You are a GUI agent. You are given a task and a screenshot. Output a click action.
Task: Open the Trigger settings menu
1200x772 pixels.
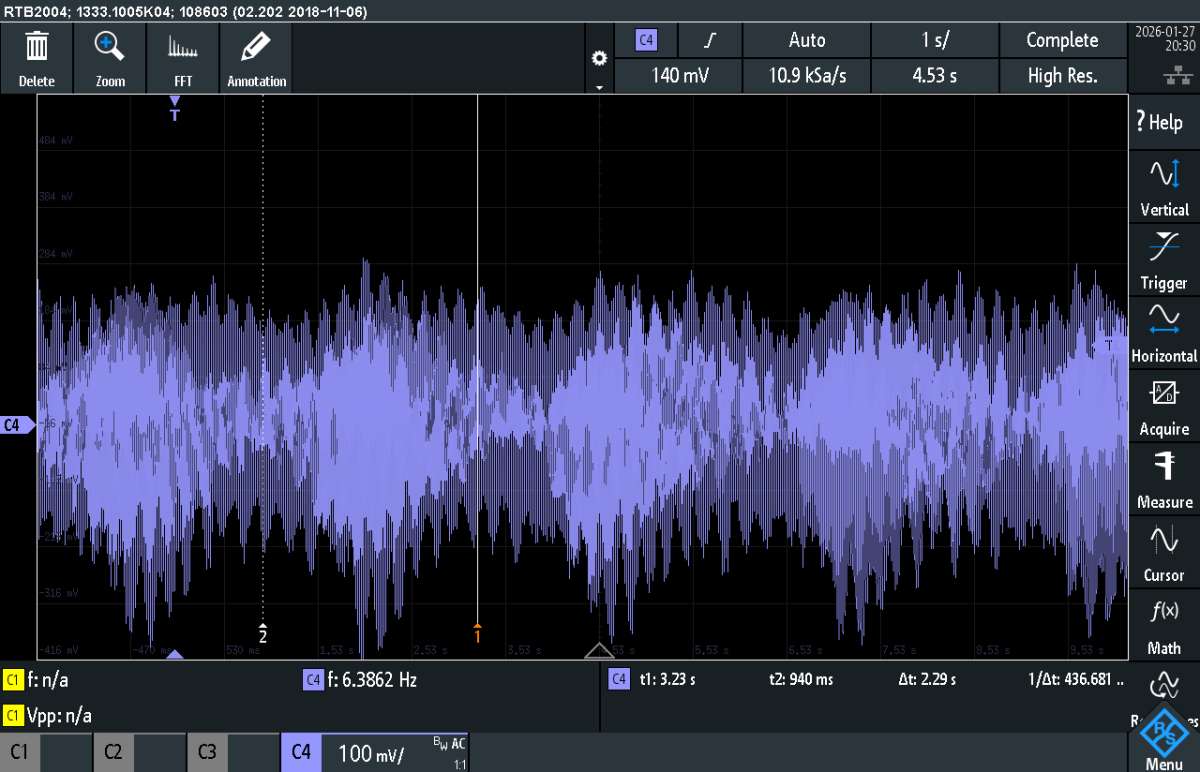[x=1164, y=259]
